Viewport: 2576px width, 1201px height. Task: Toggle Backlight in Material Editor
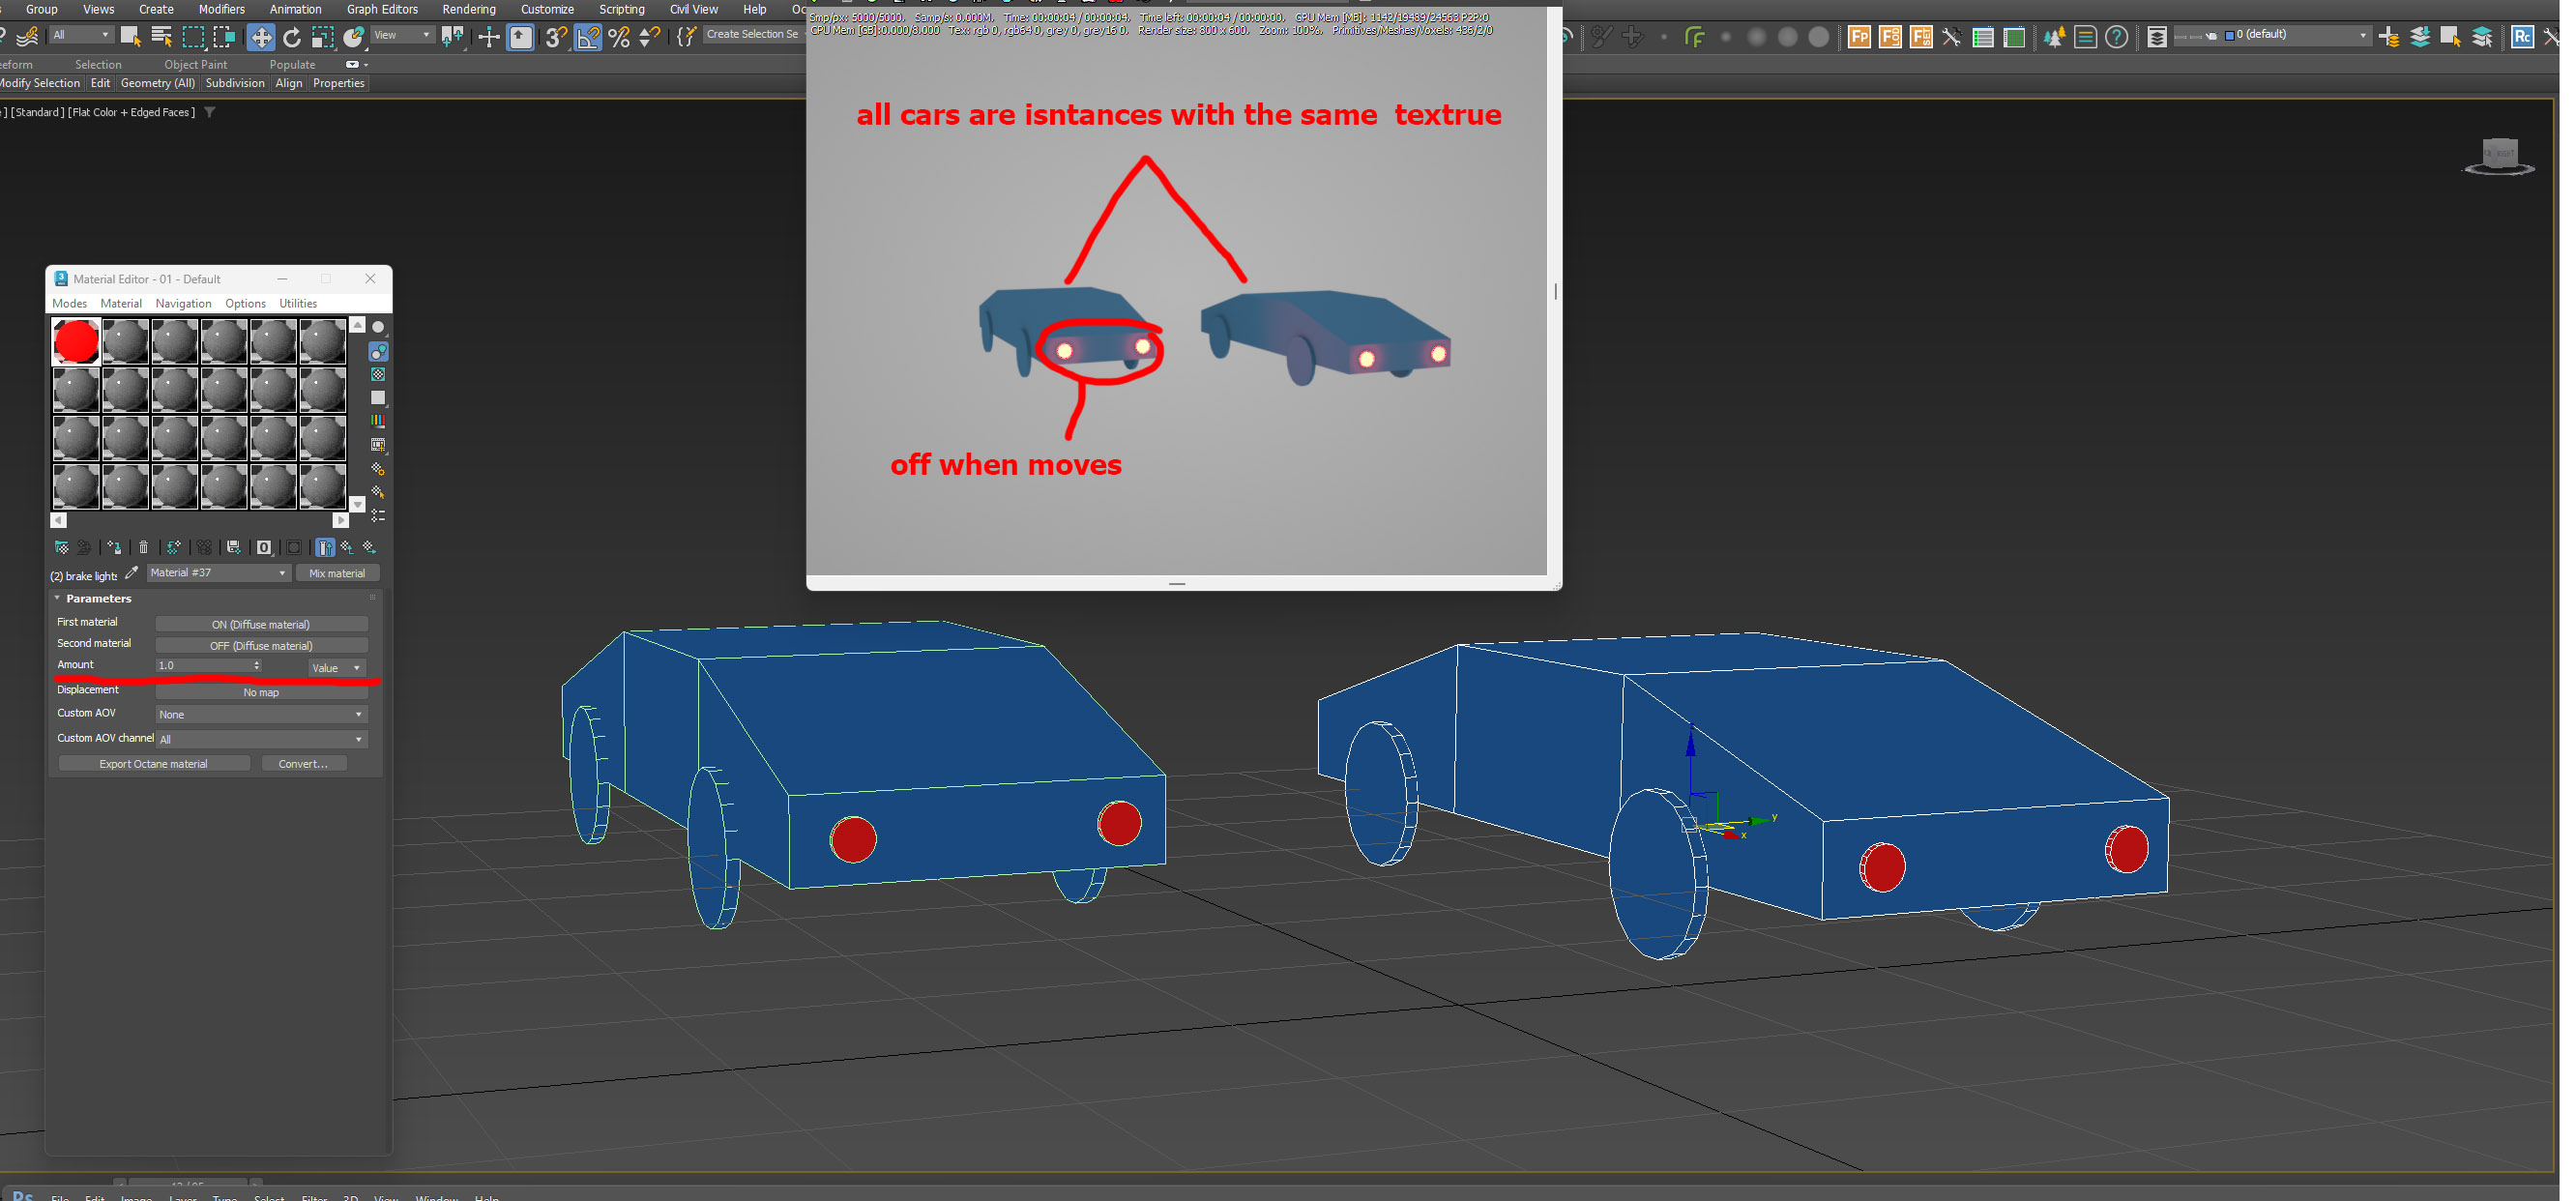378,351
